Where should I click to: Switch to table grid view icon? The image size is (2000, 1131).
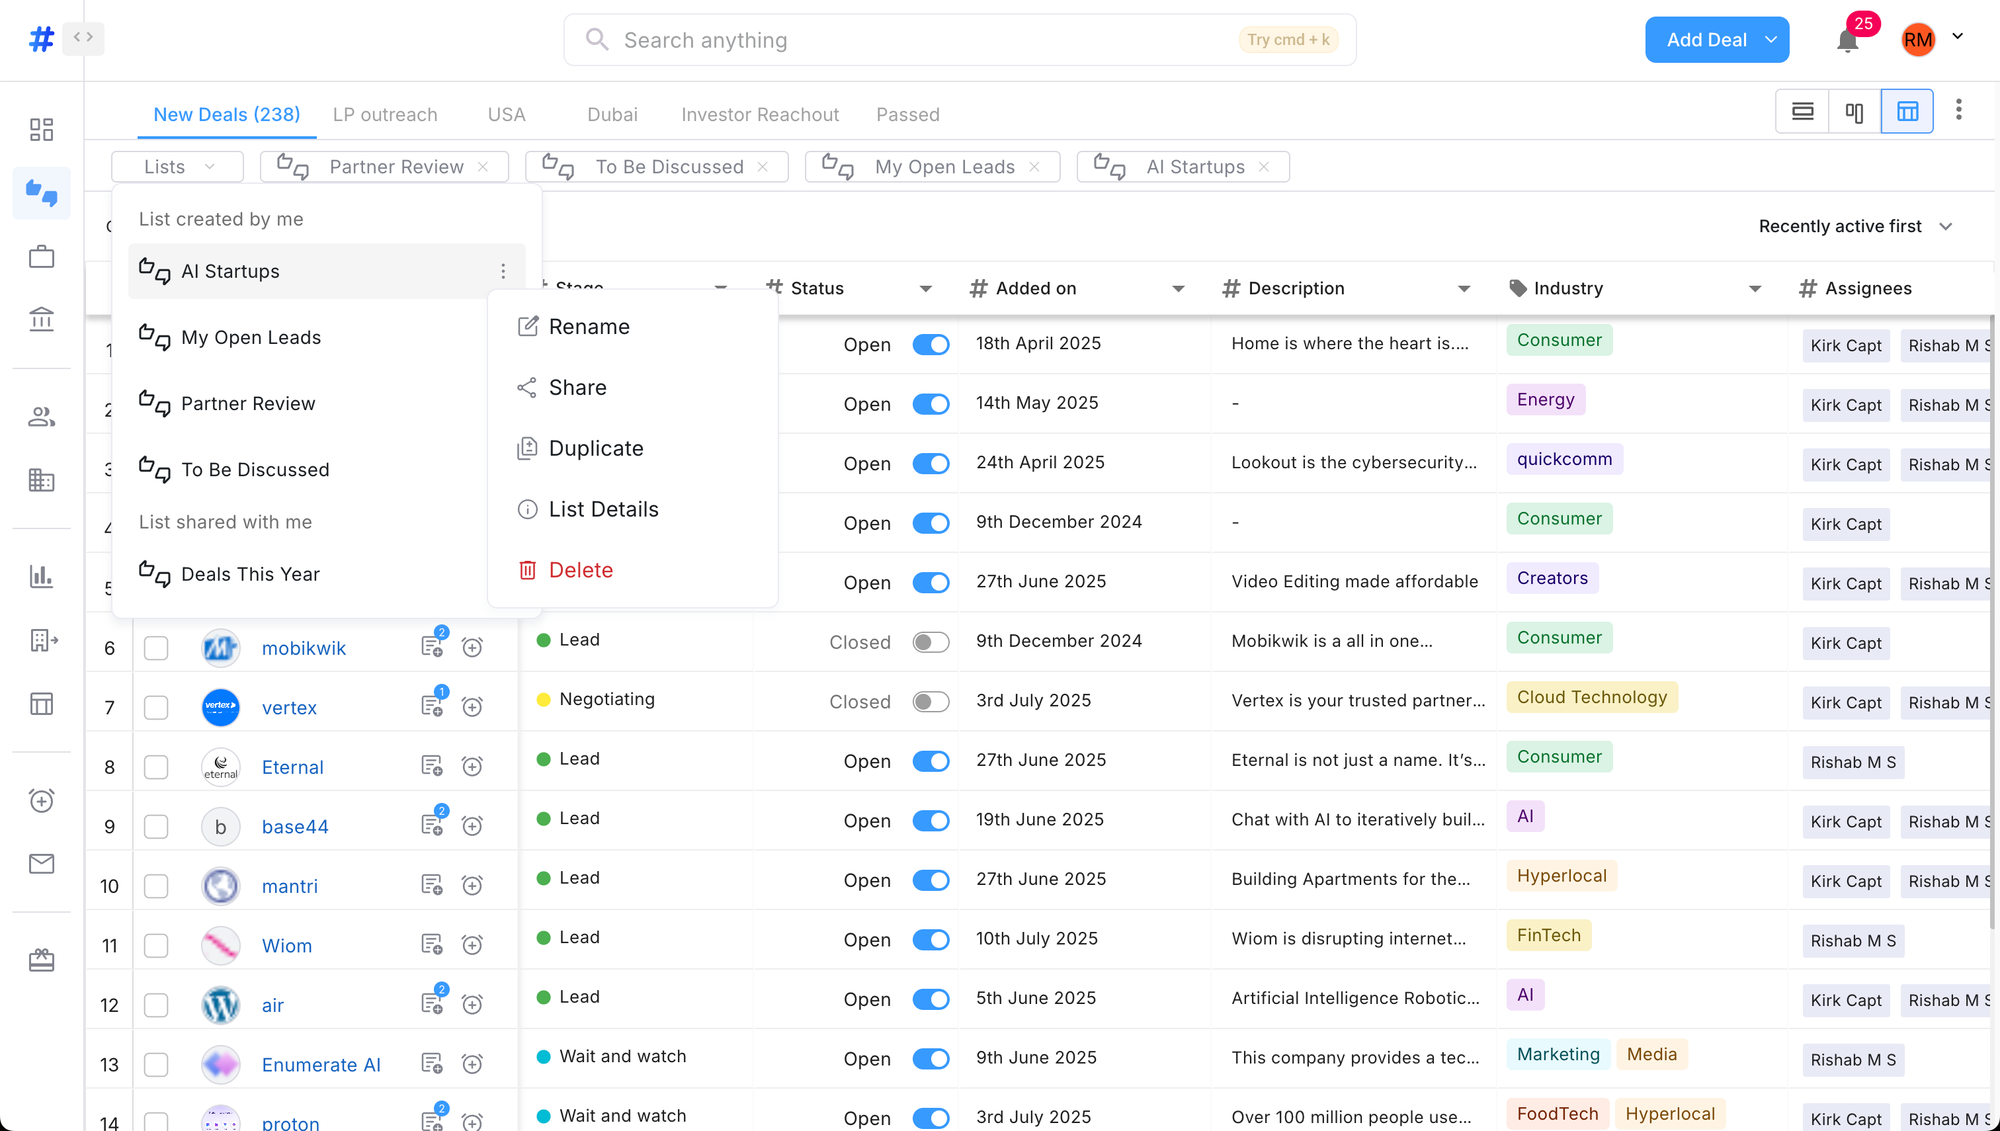click(x=1907, y=111)
